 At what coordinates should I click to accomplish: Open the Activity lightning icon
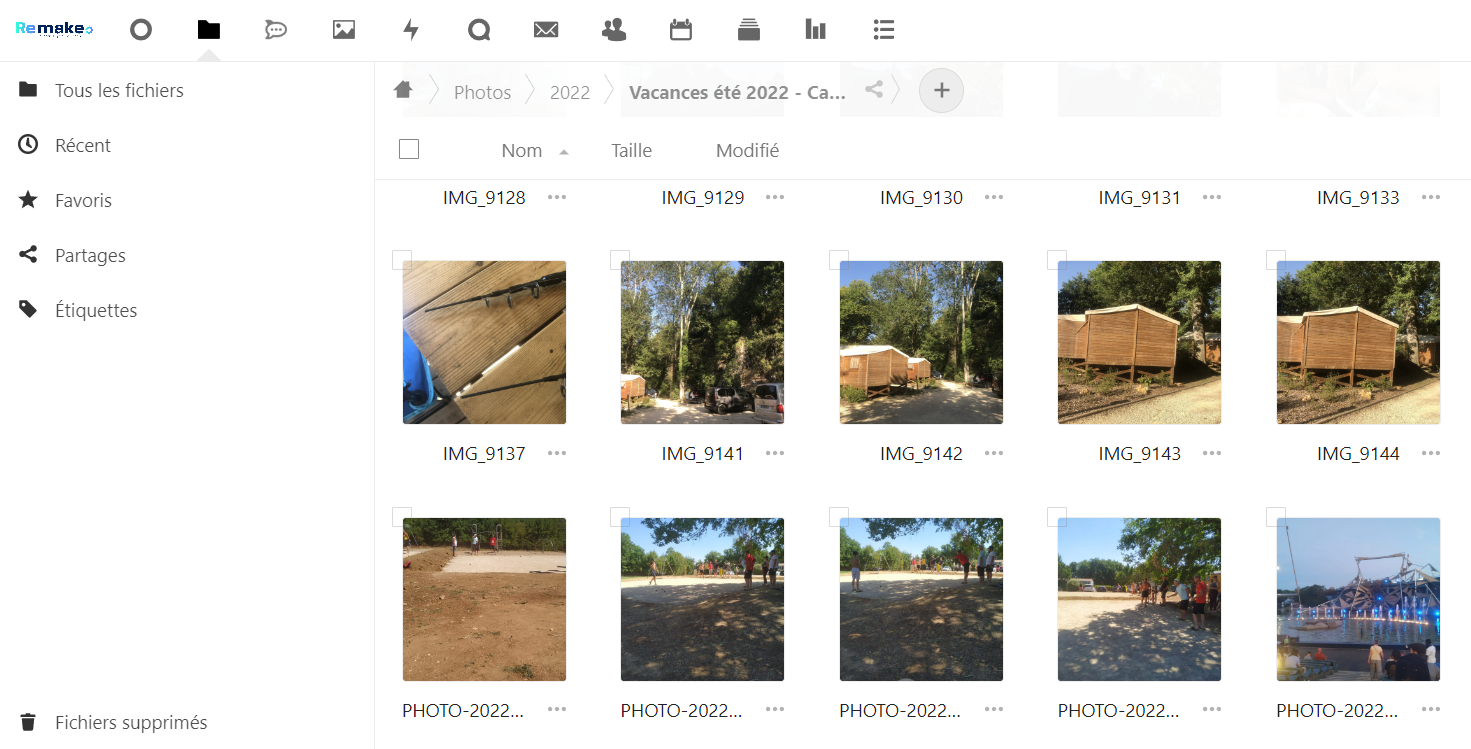(411, 30)
